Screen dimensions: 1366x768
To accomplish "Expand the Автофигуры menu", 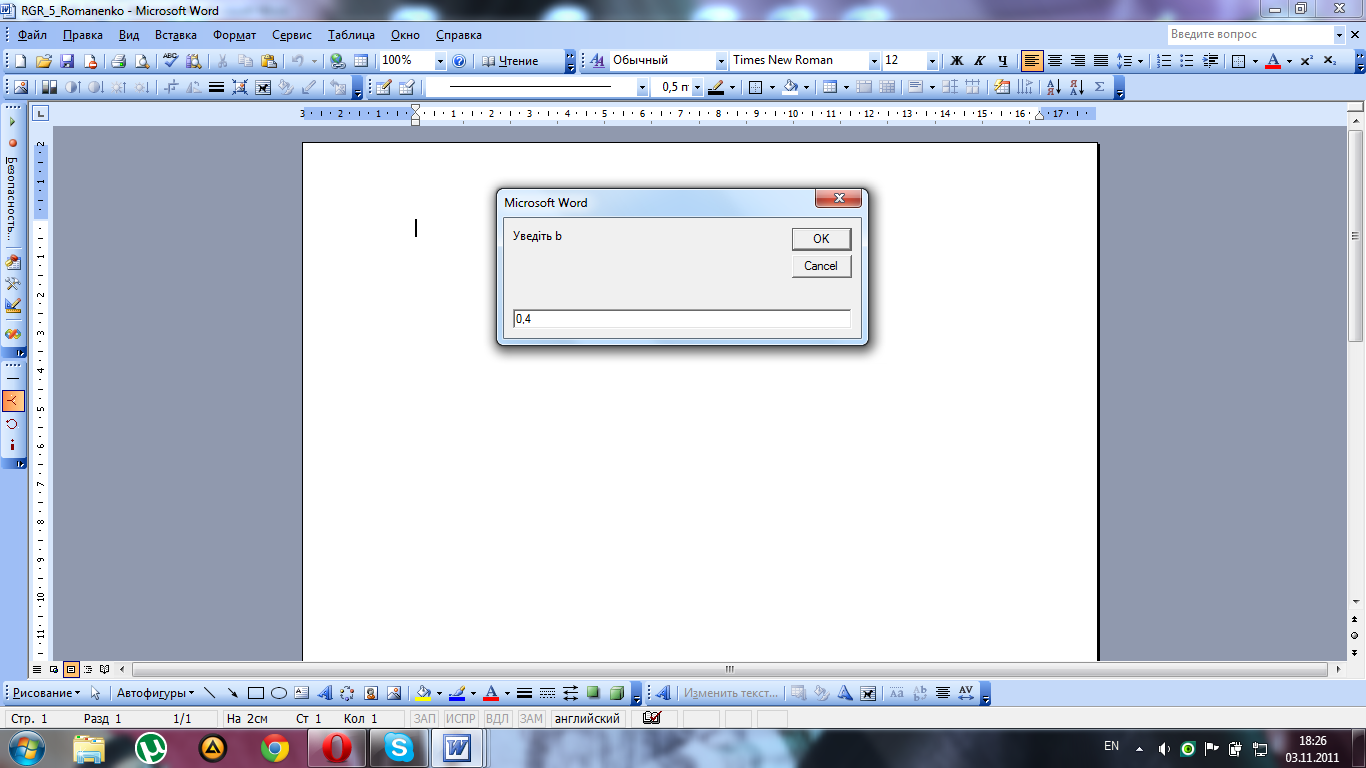I will pos(155,693).
